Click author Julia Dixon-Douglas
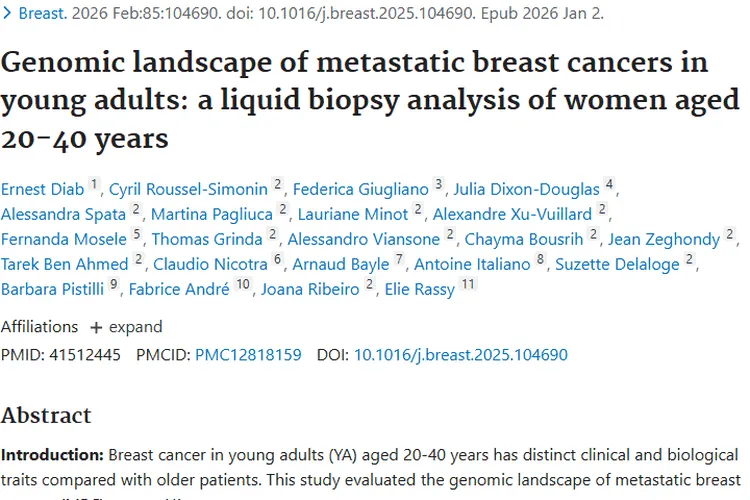The image size is (750, 500). pyautogui.click(x=526, y=188)
